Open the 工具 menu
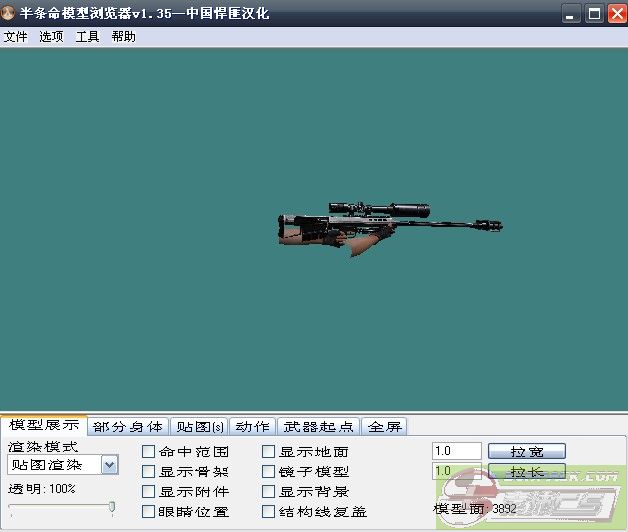 pos(88,36)
